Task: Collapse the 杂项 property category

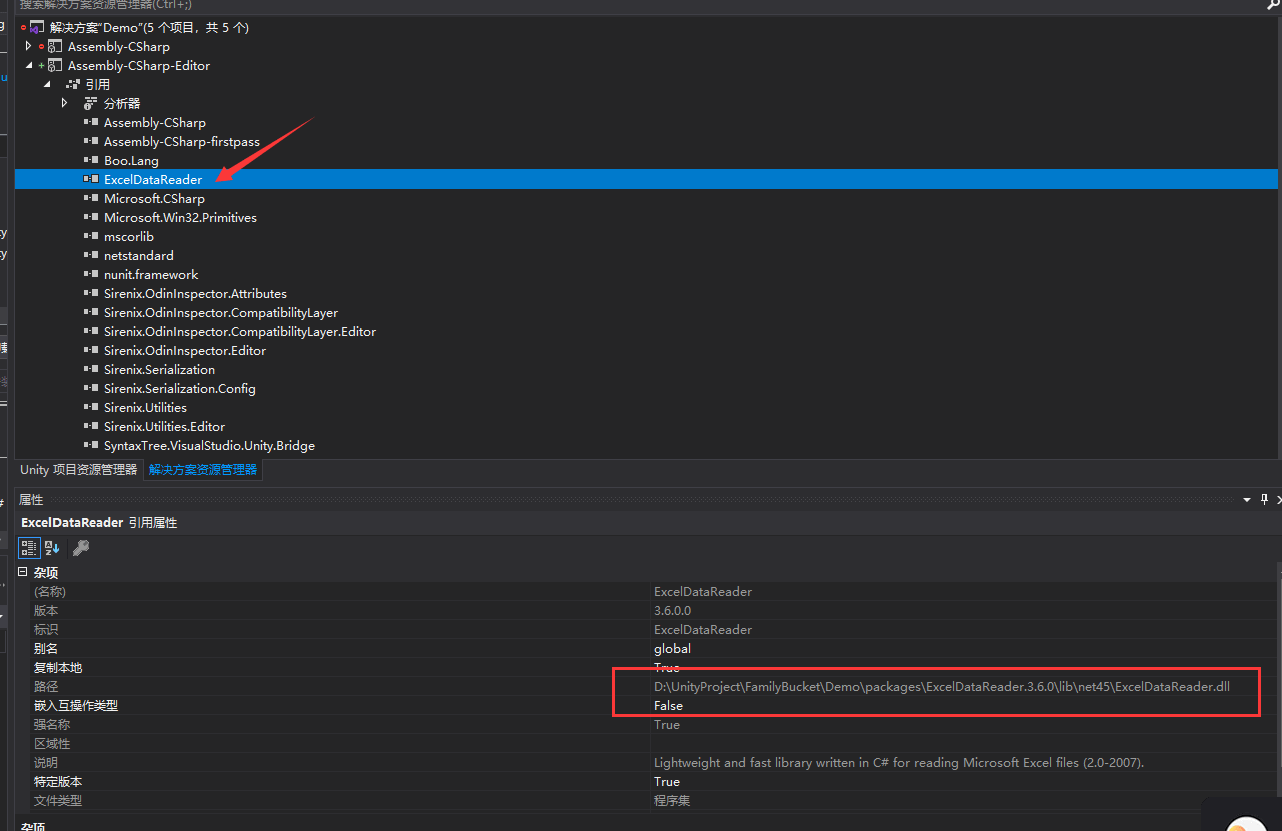Action: (23, 572)
